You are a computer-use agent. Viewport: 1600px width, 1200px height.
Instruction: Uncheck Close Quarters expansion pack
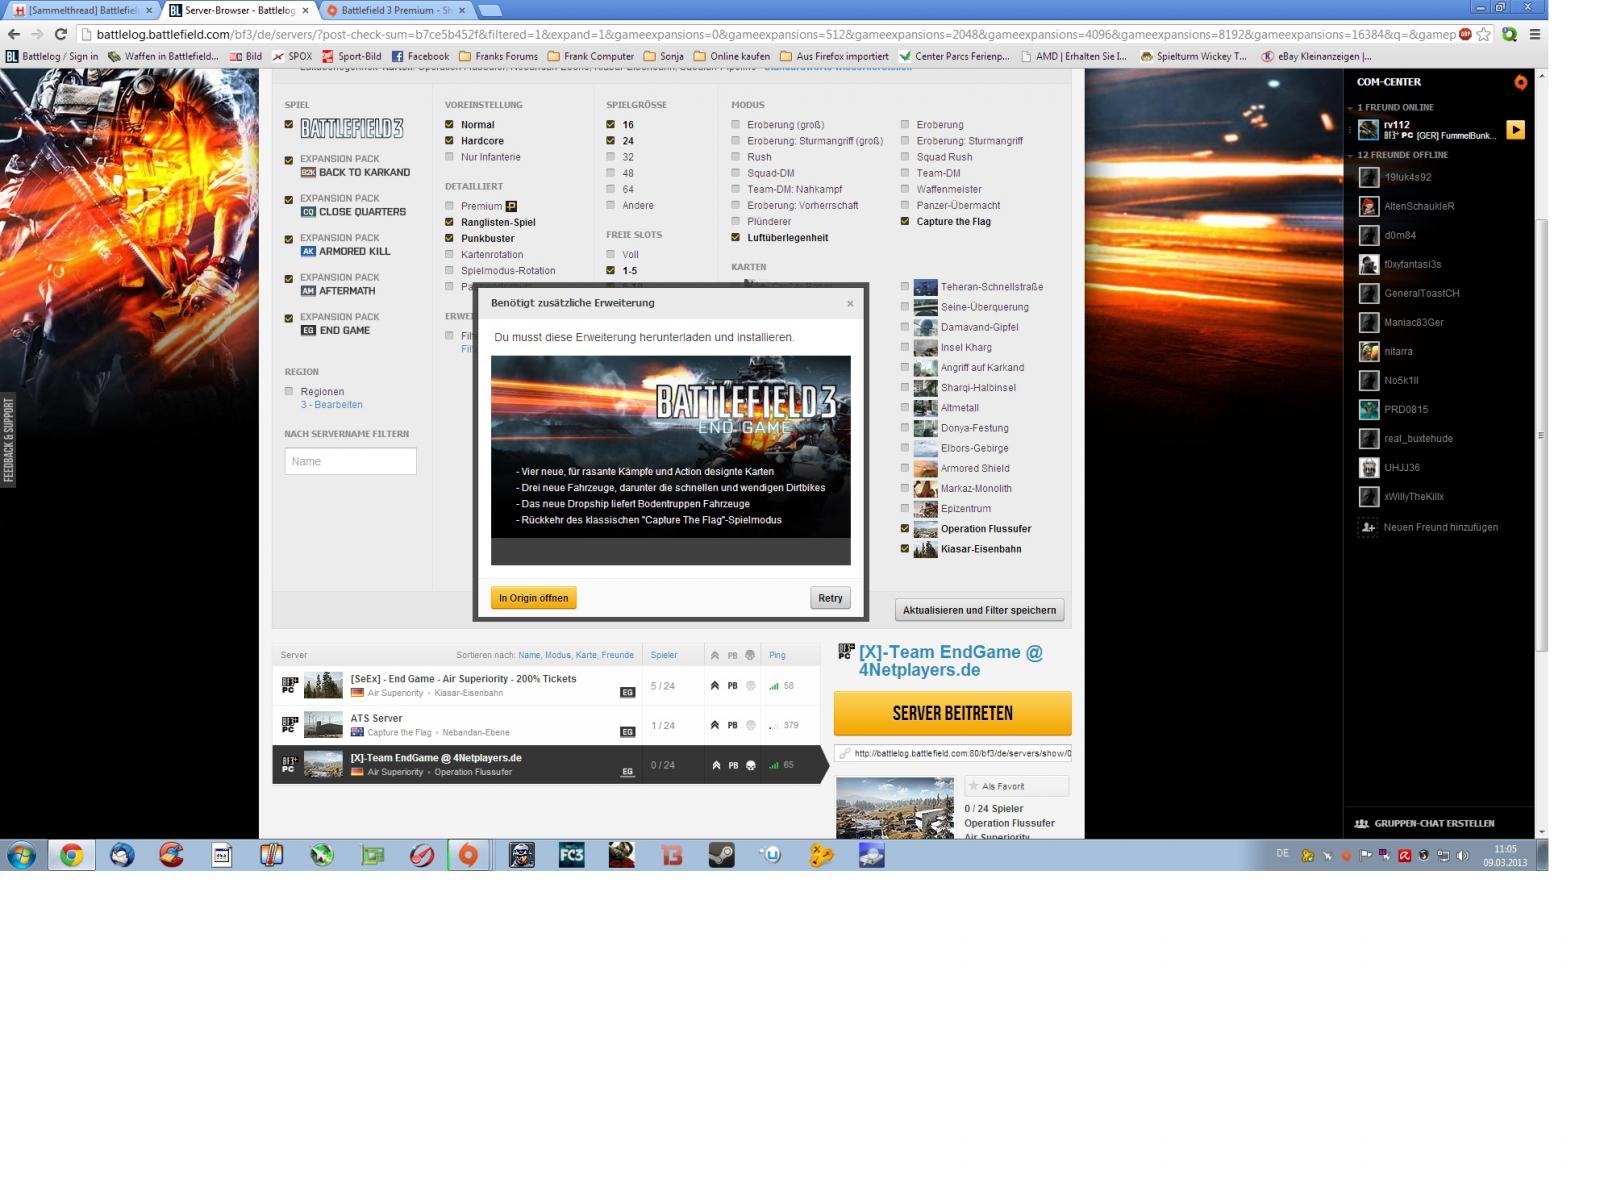pyautogui.click(x=289, y=200)
